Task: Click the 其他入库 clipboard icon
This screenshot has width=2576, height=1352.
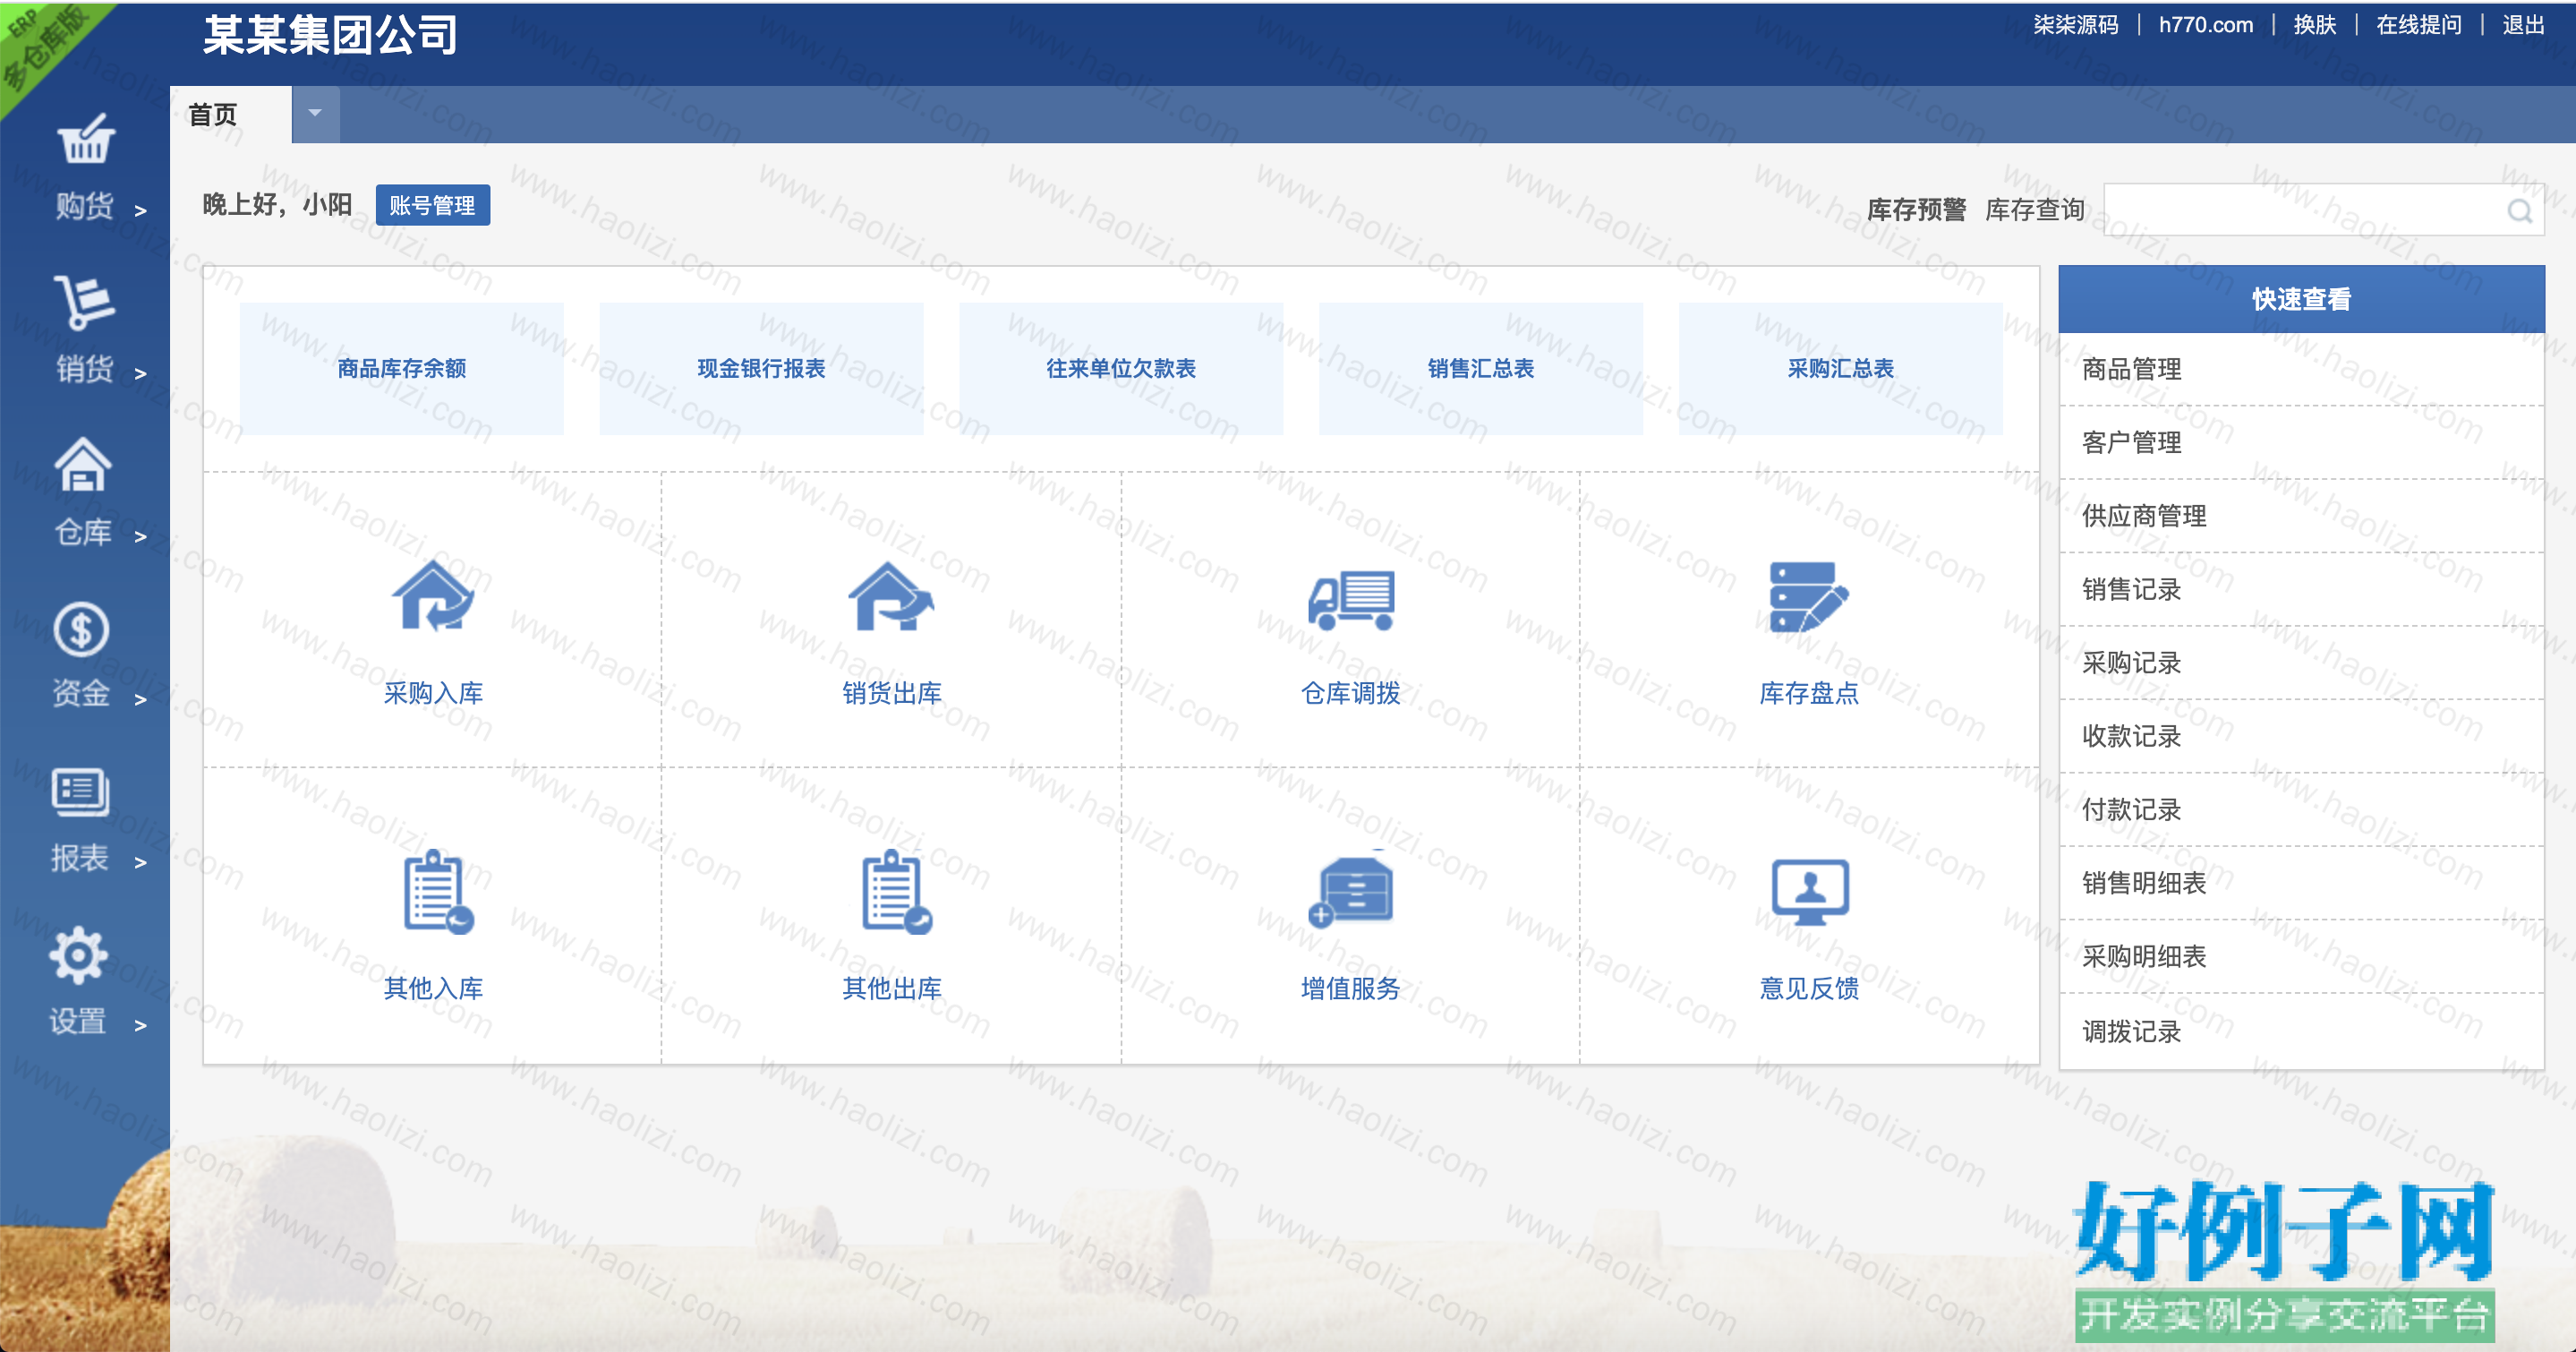Action: click(438, 892)
